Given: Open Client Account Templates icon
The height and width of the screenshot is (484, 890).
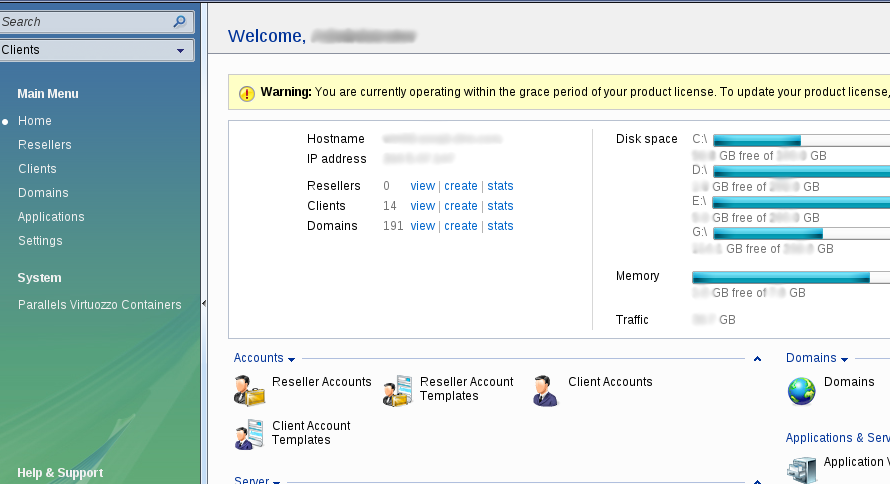Looking at the screenshot, I should point(249,435).
